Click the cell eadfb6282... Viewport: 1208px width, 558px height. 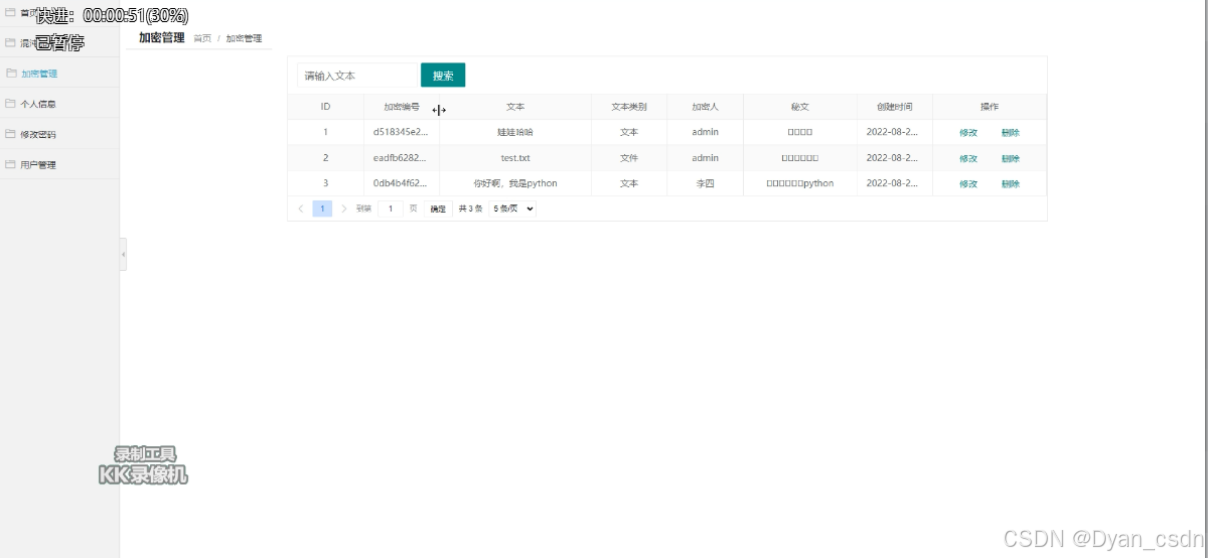pyautogui.click(x=400, y=158)
